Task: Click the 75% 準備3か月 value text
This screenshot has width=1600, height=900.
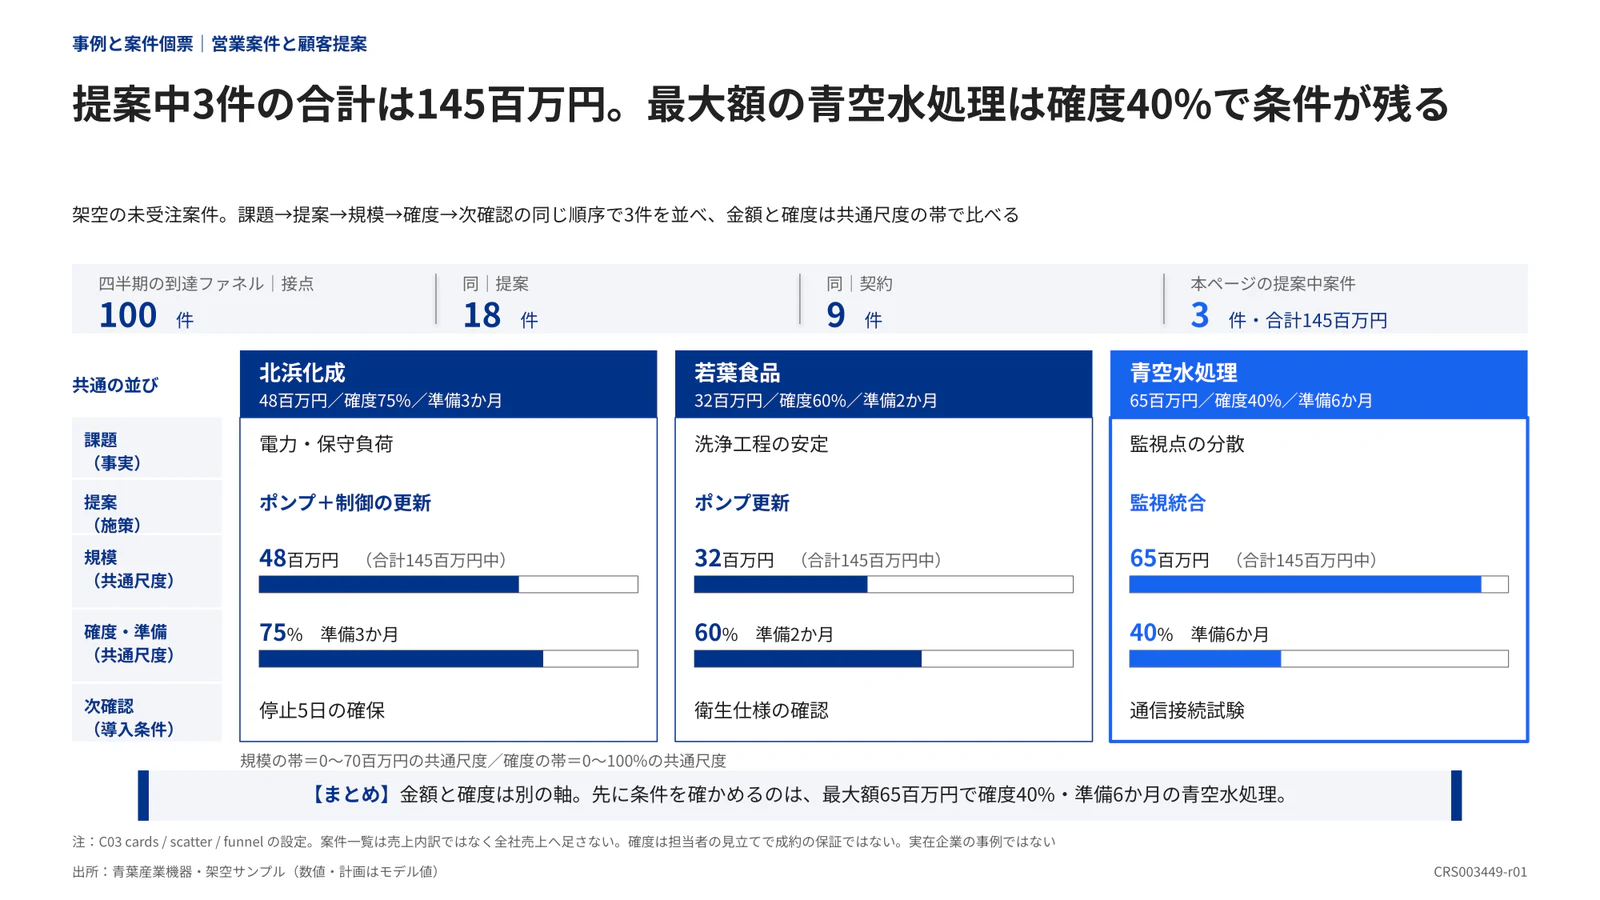Action: pyautogui.click(x=329, y=633)
